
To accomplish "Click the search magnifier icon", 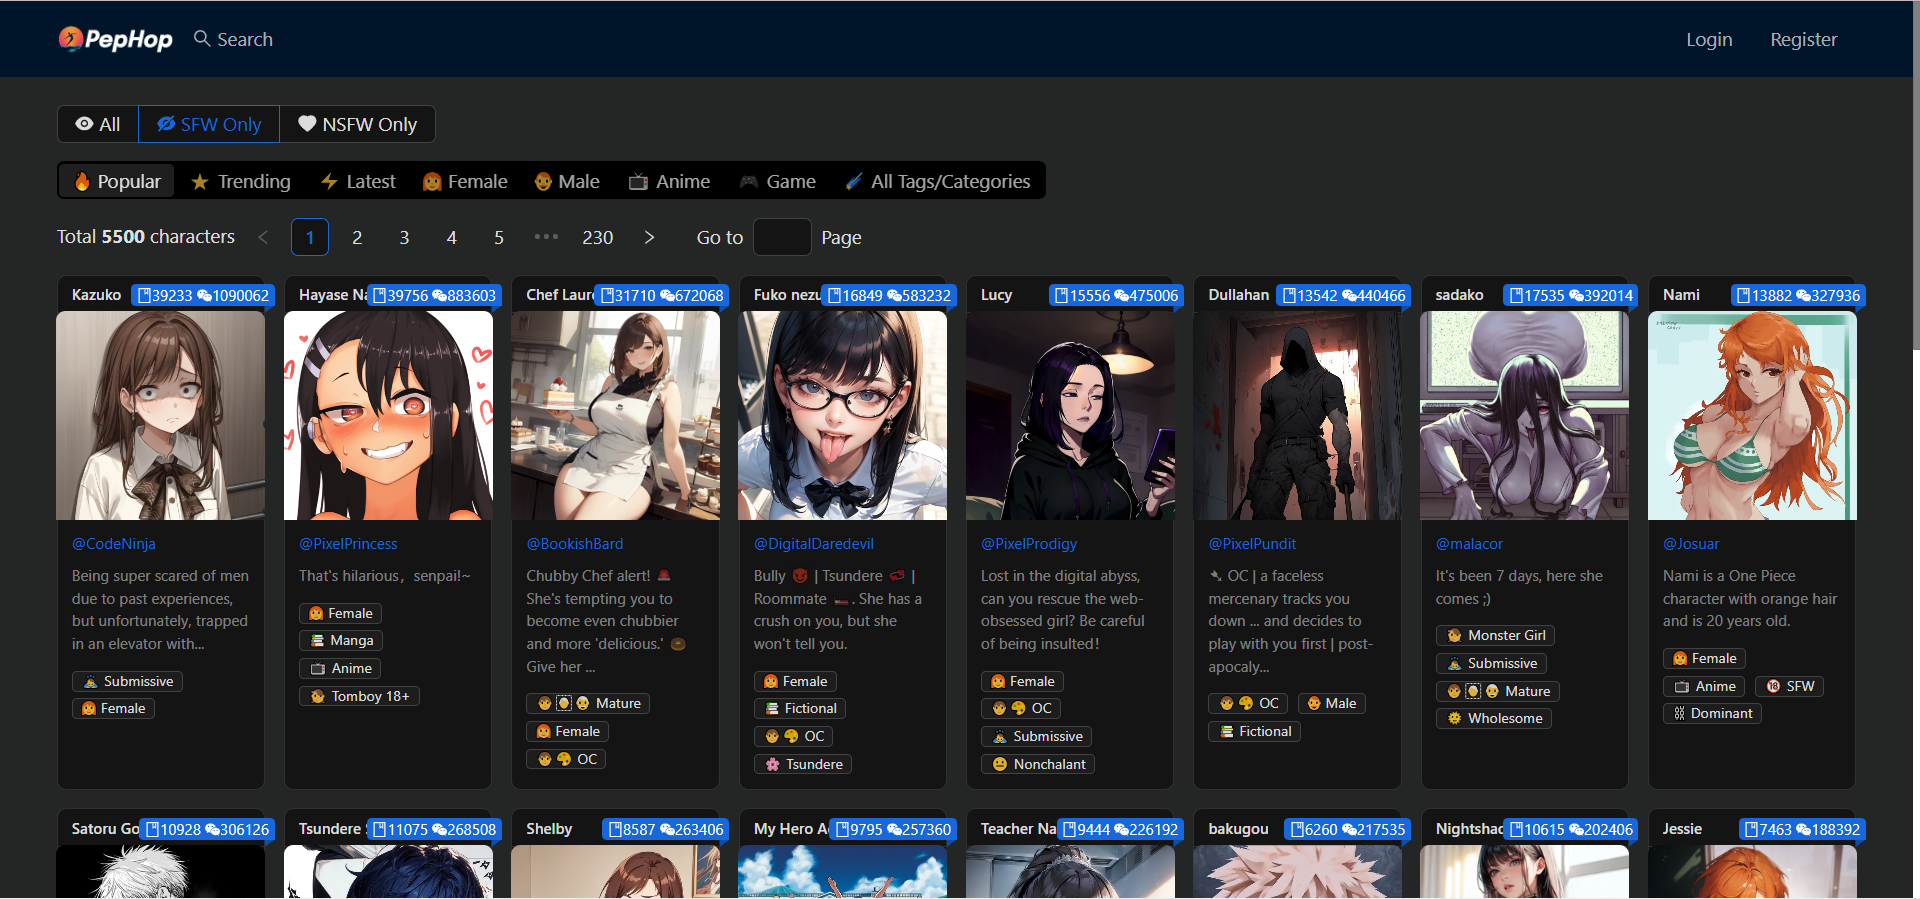I will click(x=202, y=38).
